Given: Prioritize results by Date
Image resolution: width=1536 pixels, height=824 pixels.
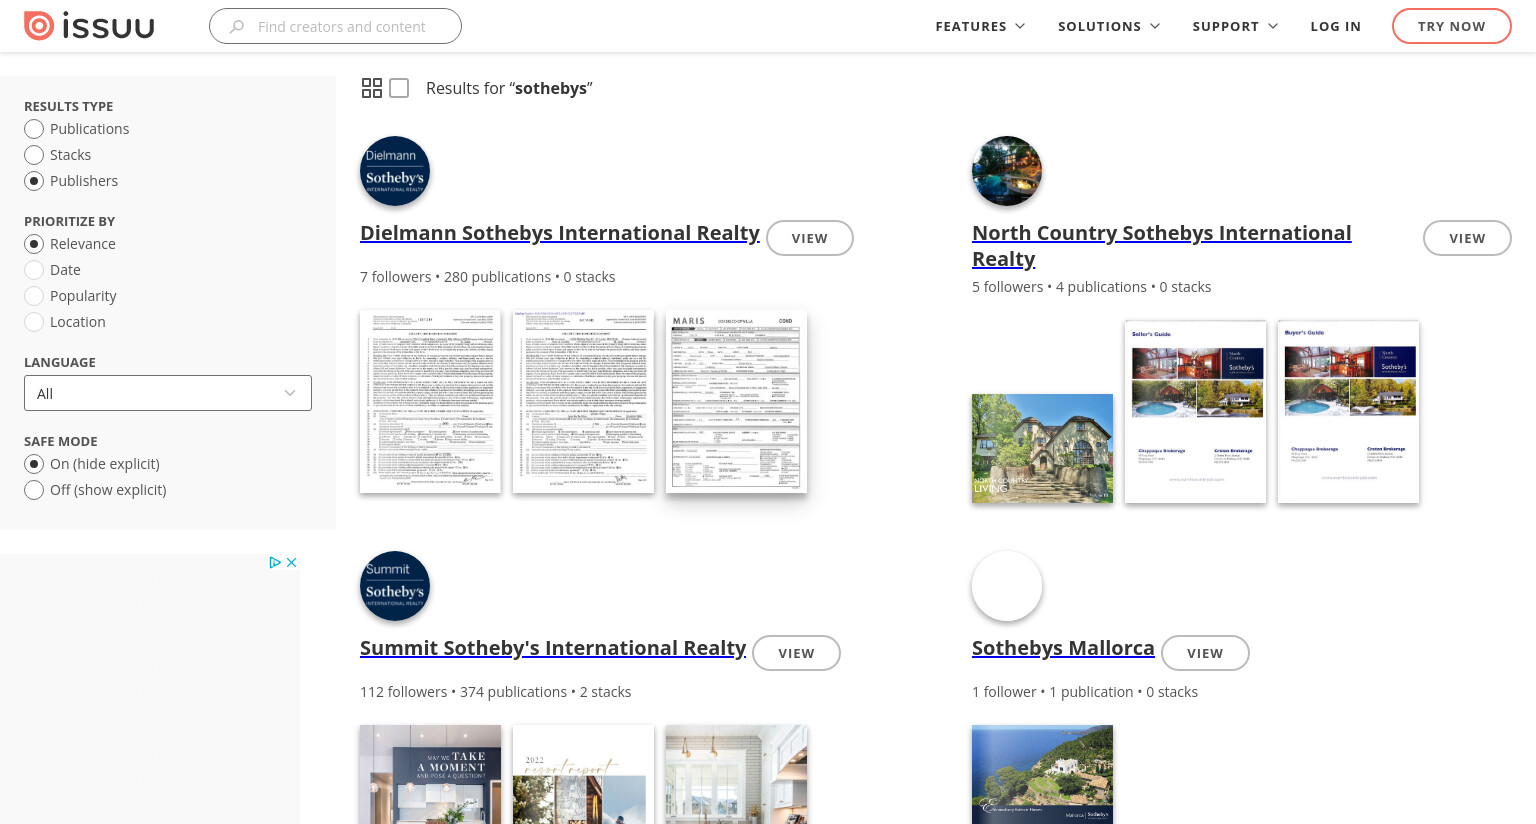Looking at the screenshot, I should tap(34, 270).
